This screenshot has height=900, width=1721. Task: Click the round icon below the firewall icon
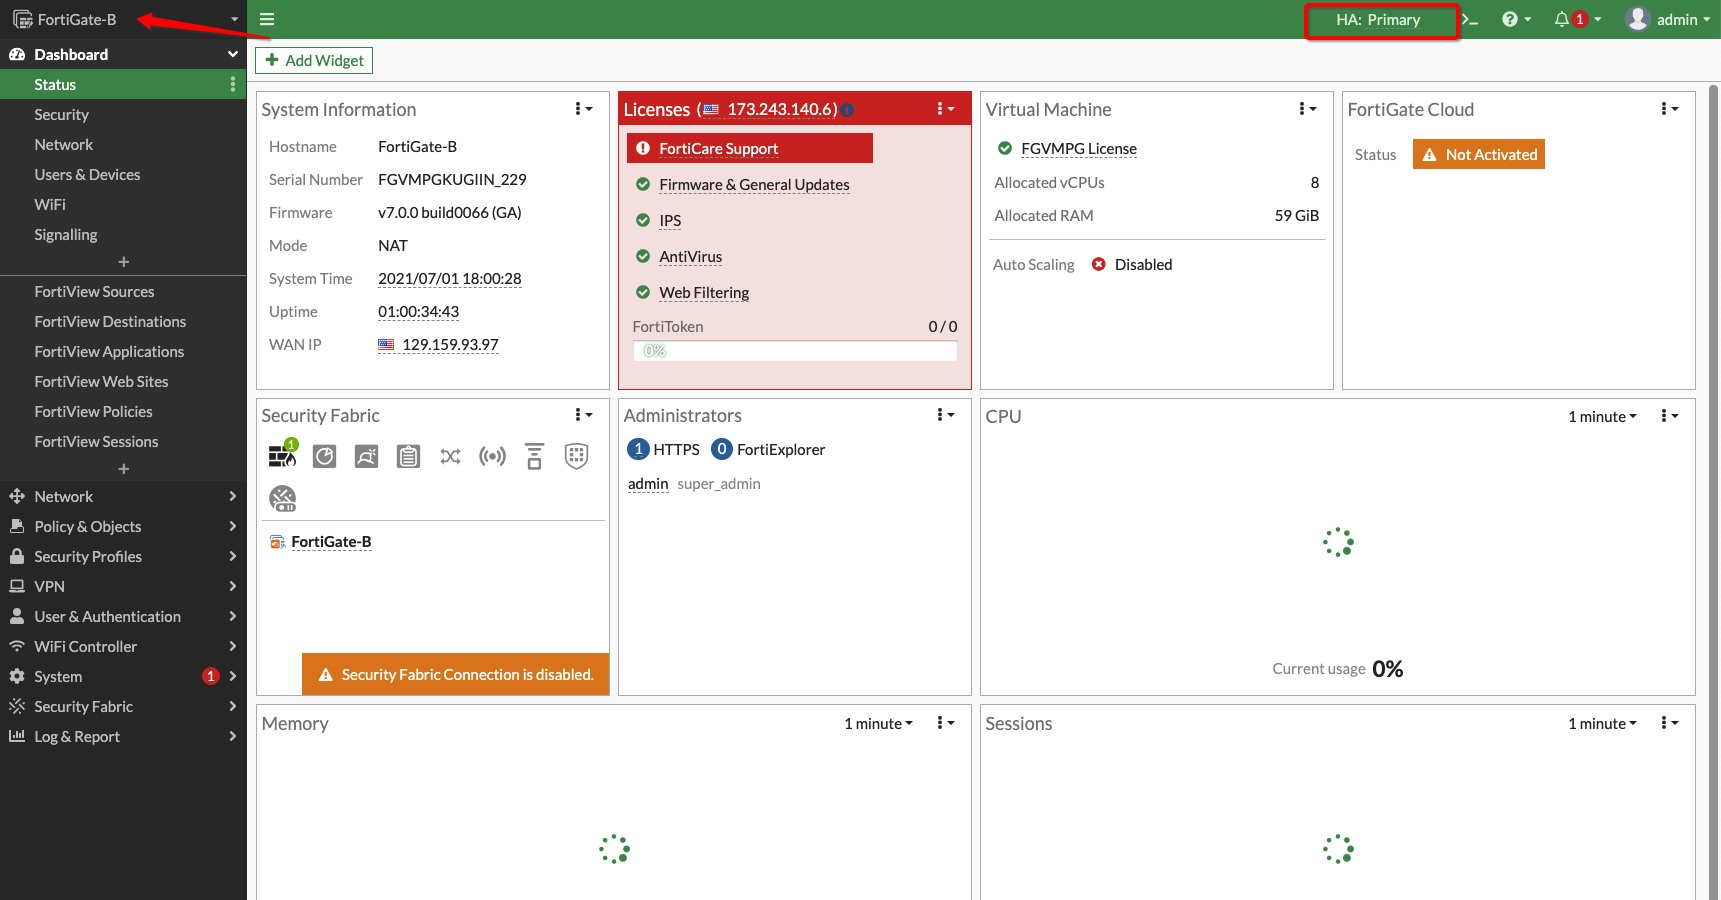283,498
